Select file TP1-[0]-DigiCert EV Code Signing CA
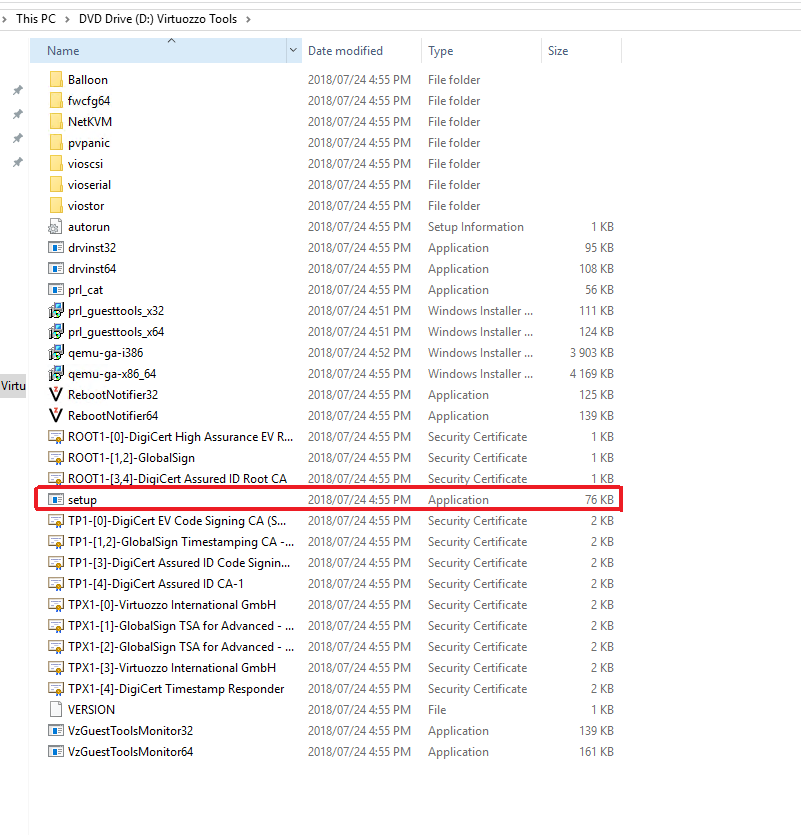The image size is (801, 835). [177, 520]
